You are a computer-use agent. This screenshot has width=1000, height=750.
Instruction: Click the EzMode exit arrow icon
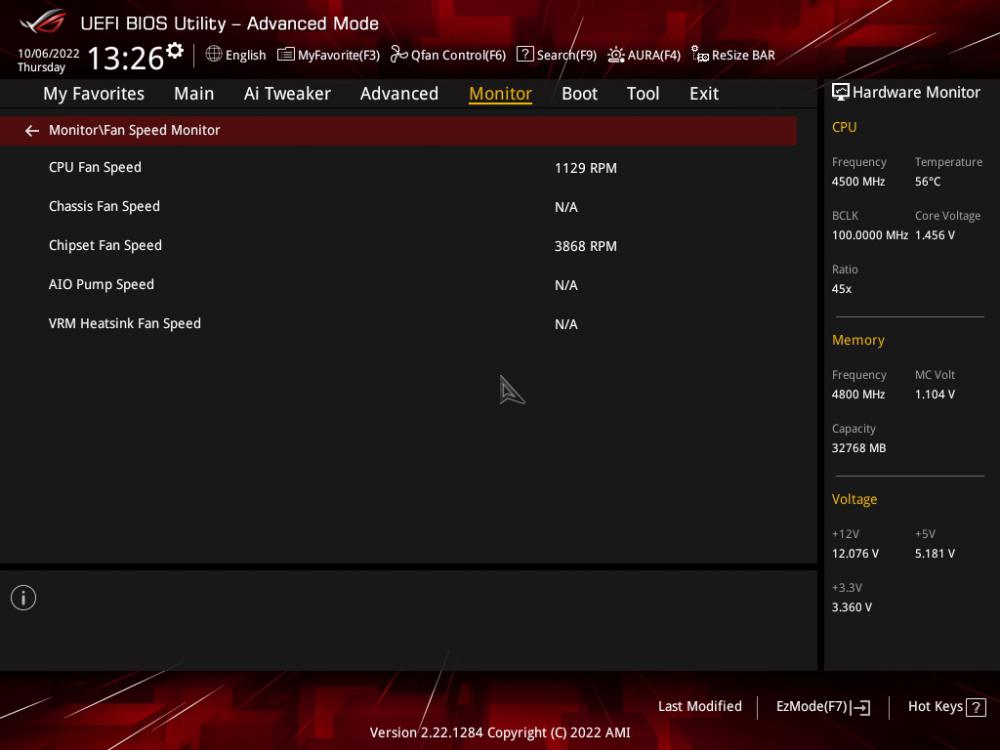(860, 707)
